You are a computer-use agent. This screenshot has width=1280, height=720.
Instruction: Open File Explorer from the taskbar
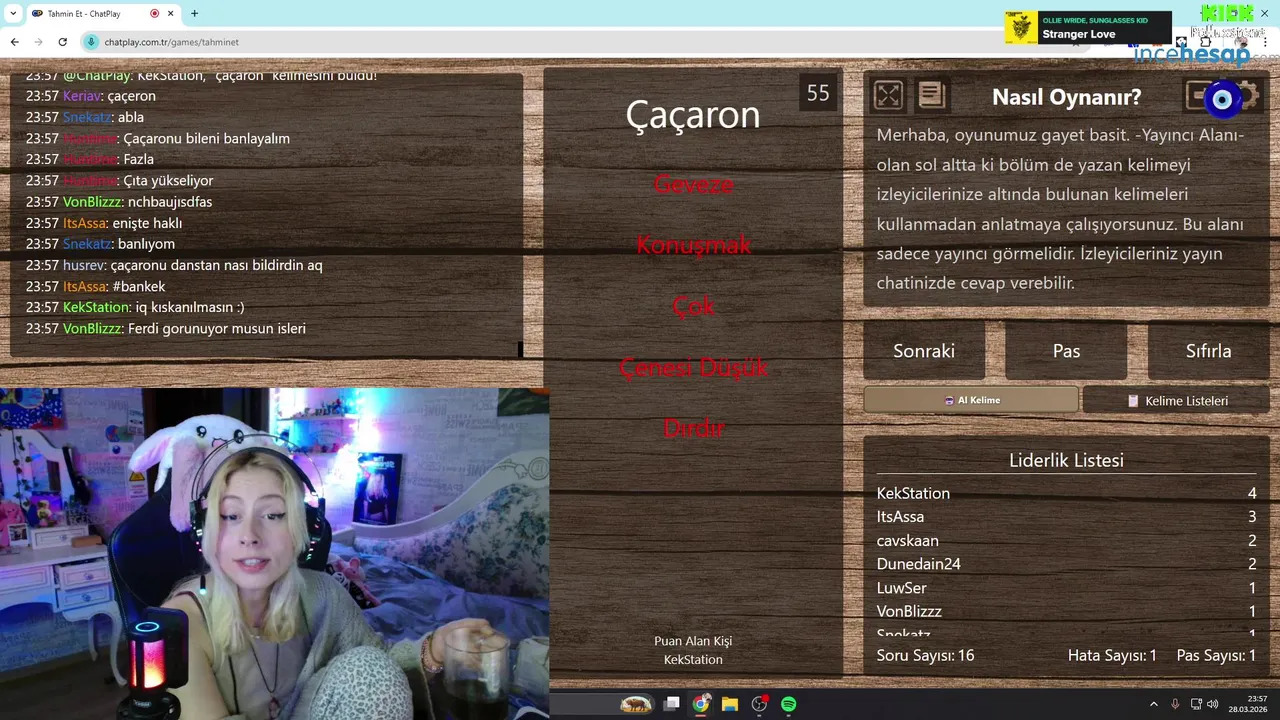click(730, 704)
